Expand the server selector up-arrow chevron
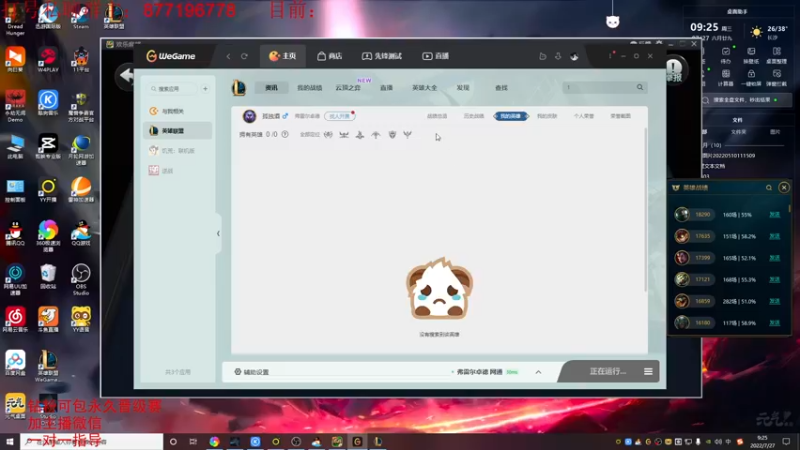The width and height of the screenshot is (800, 450). tap(538, 372)
